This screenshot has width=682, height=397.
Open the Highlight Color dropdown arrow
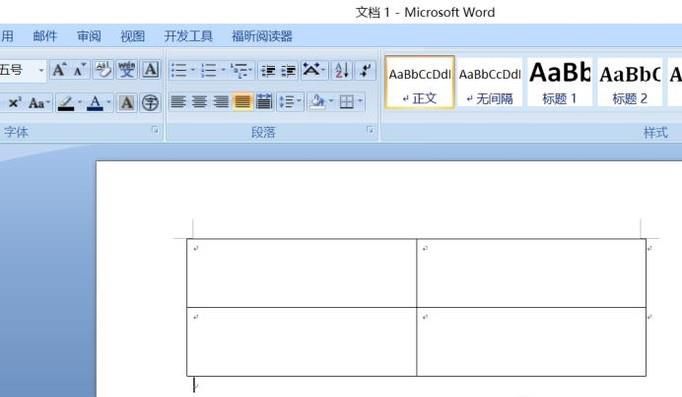[80, 103]
